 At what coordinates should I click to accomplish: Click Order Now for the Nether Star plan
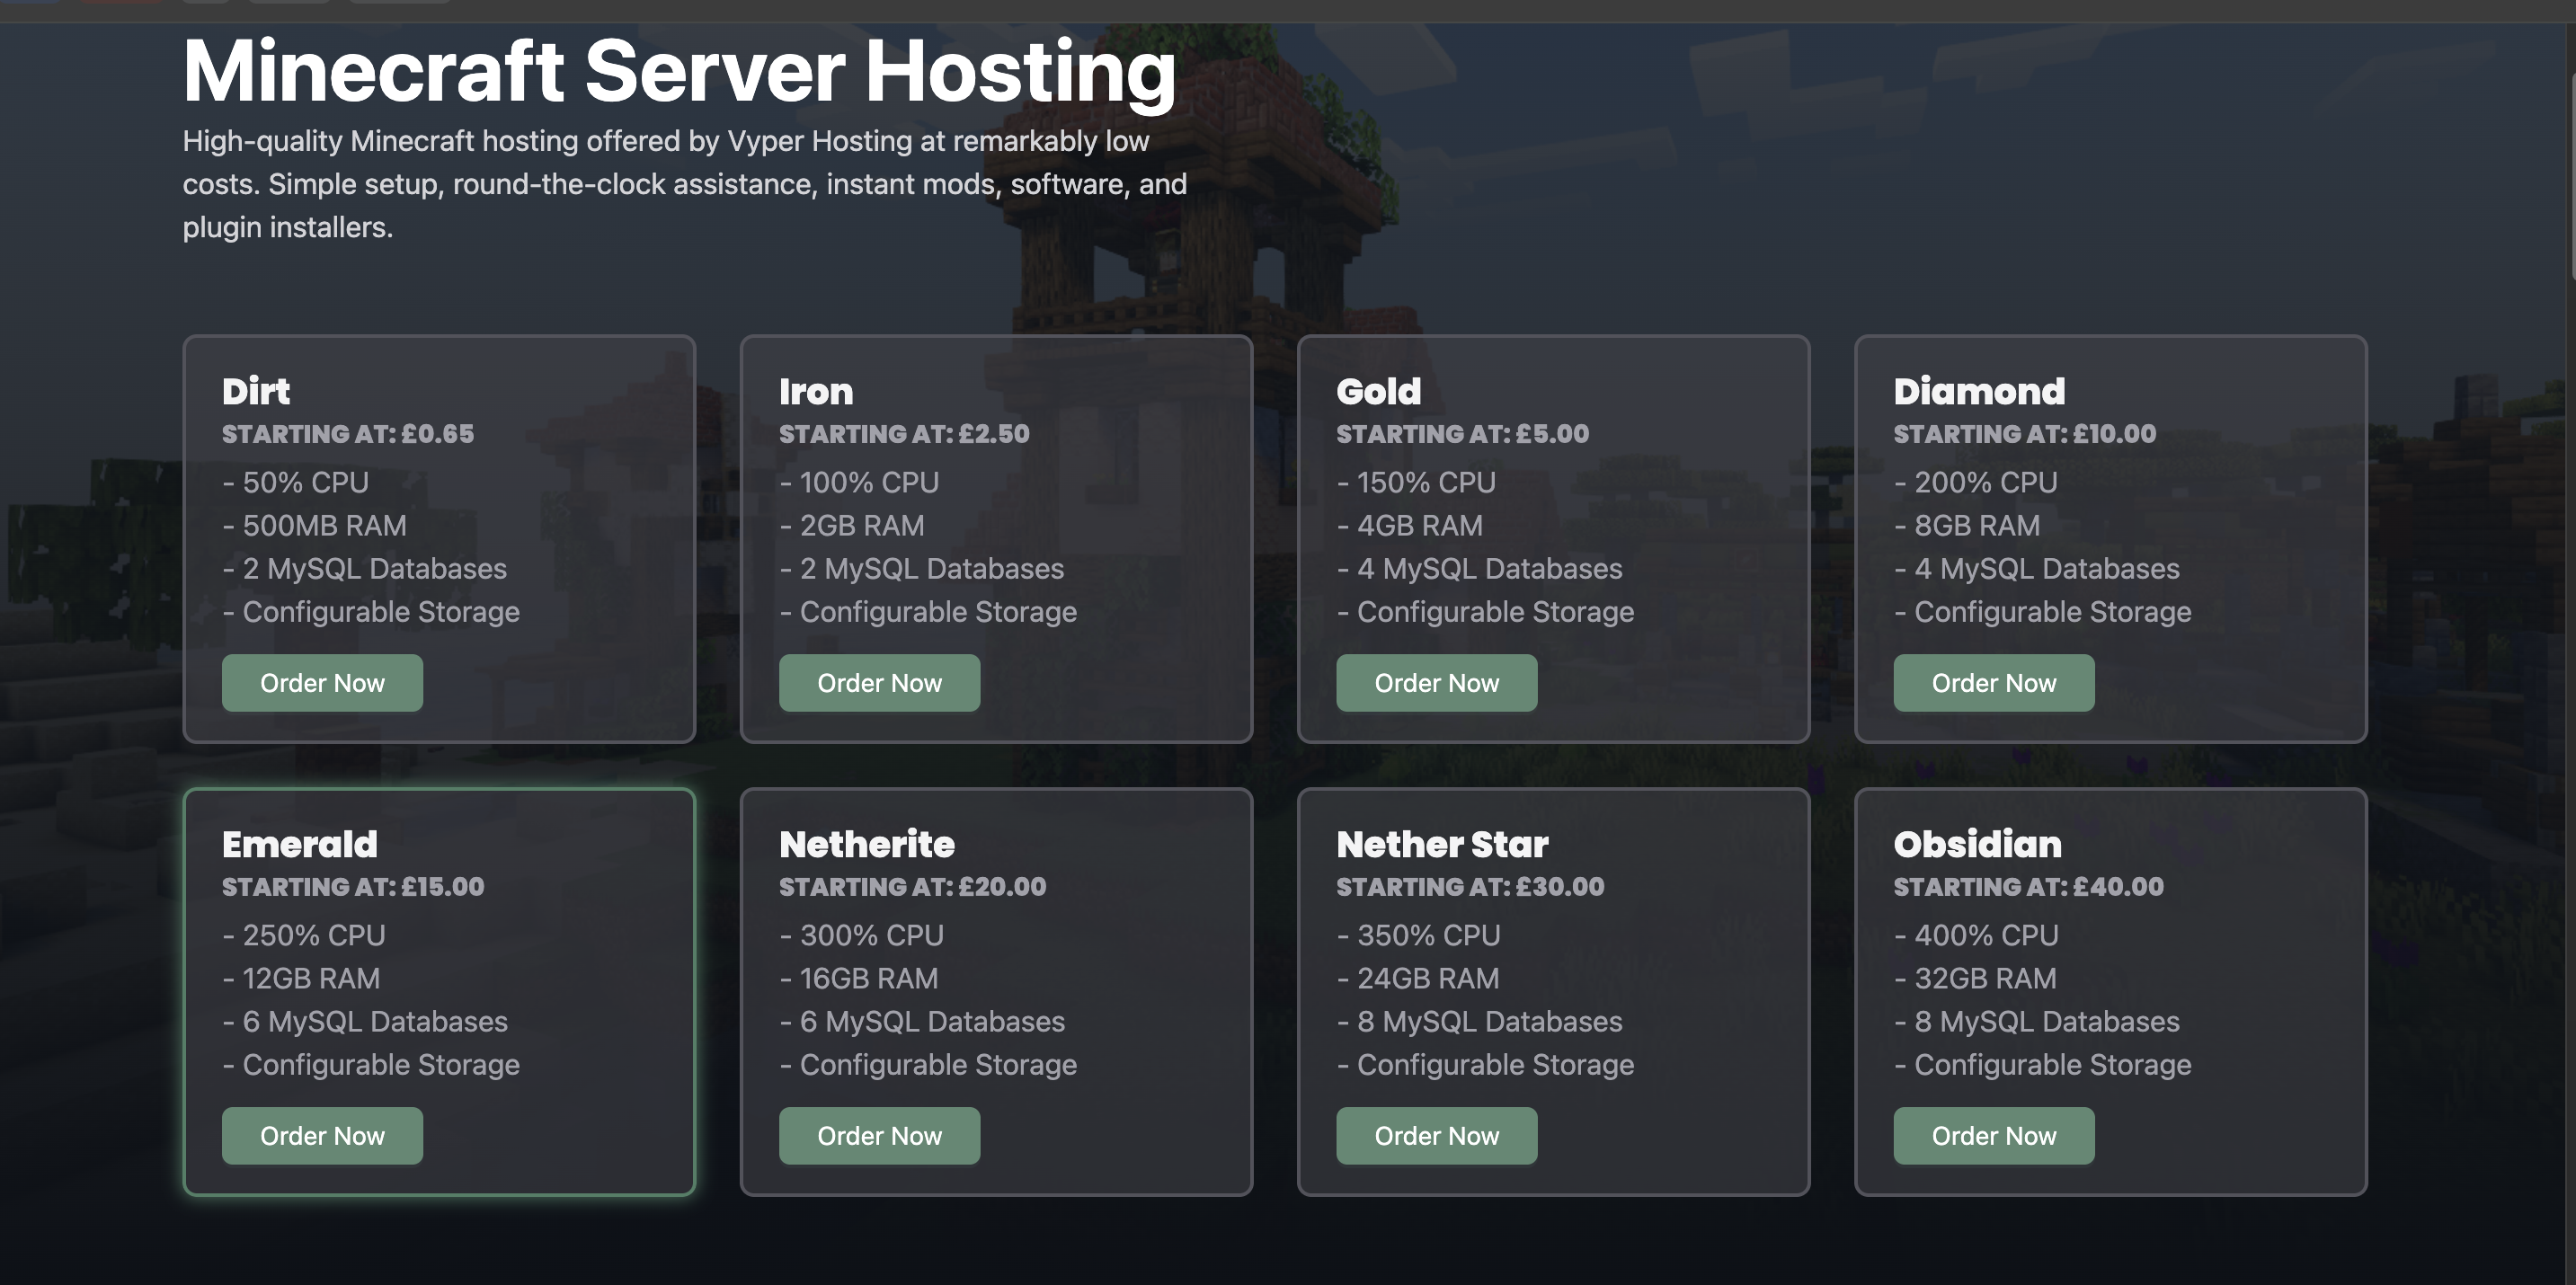(x=1437, y=1136)
